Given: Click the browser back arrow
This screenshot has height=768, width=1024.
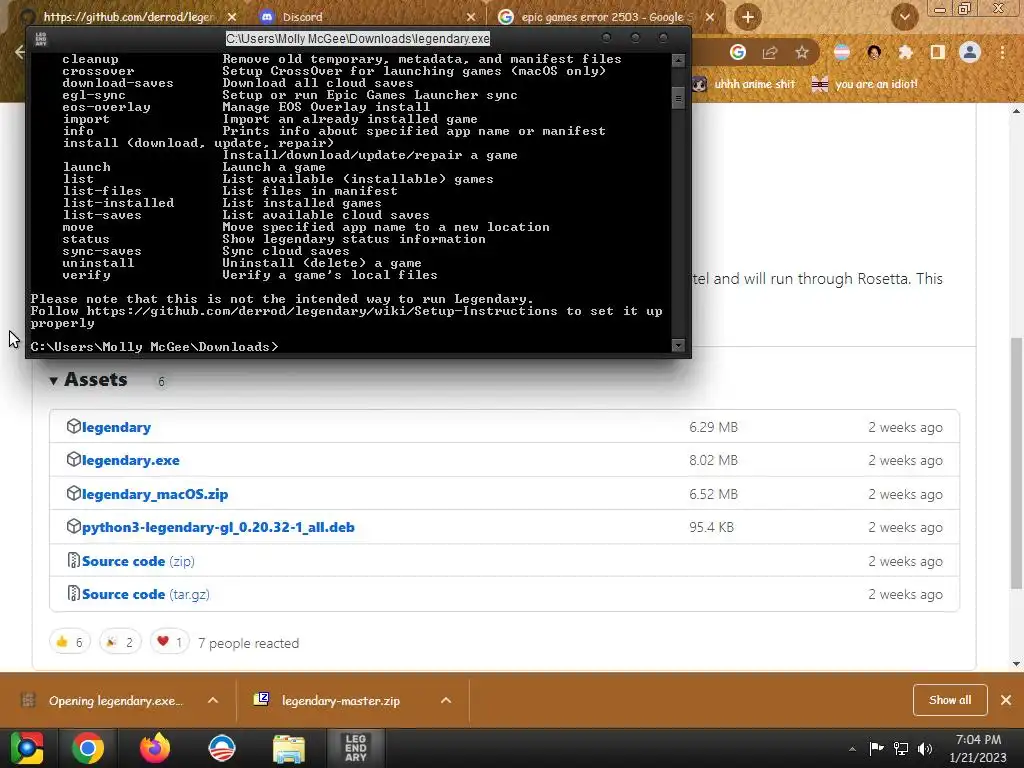Looking at the screenshot, I should click(x=20, y=52).
